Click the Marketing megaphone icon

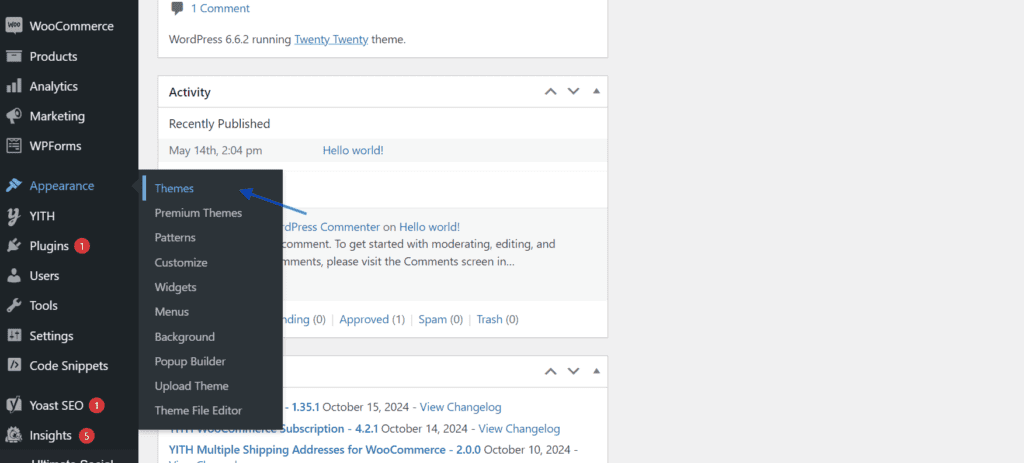14,116
